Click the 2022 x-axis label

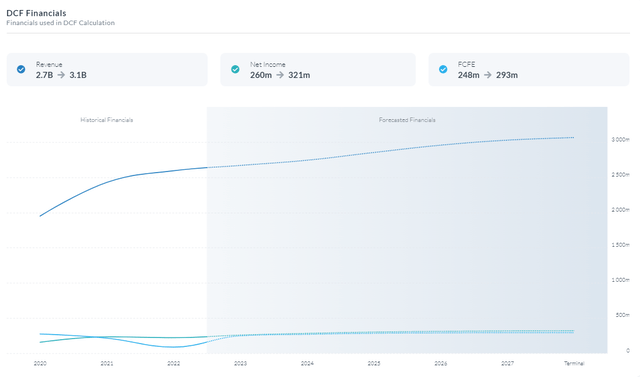[x=173, y=364]
